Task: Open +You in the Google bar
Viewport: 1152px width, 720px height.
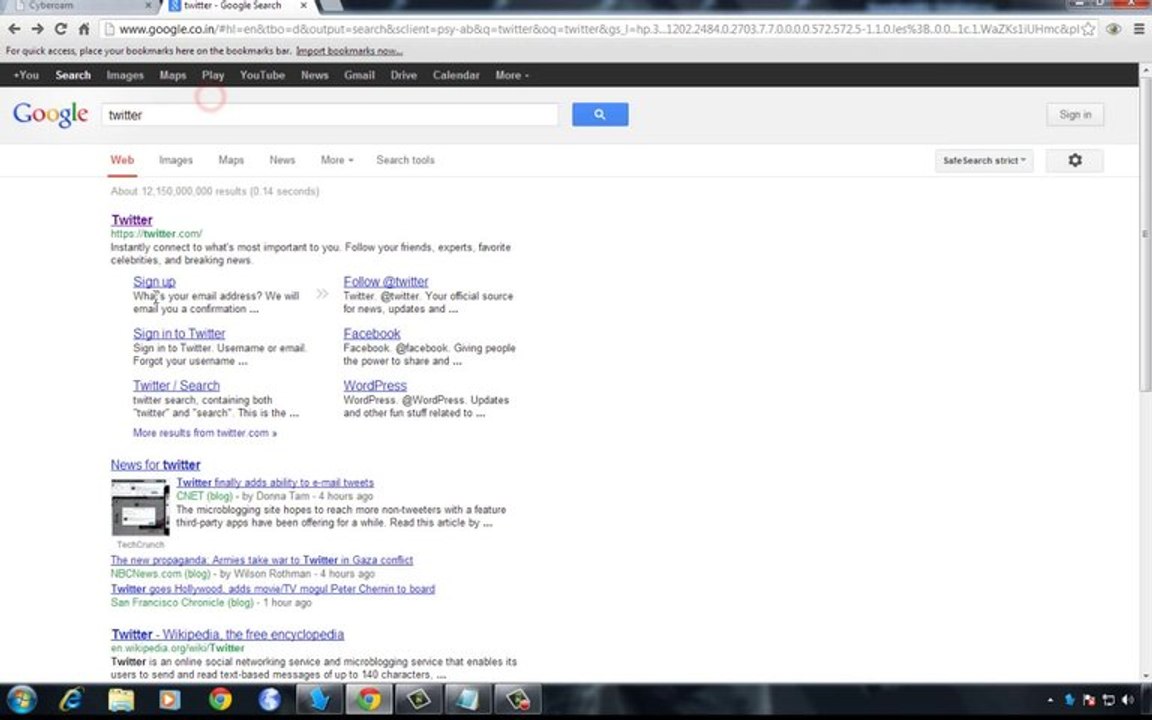Action: [26, 75]
